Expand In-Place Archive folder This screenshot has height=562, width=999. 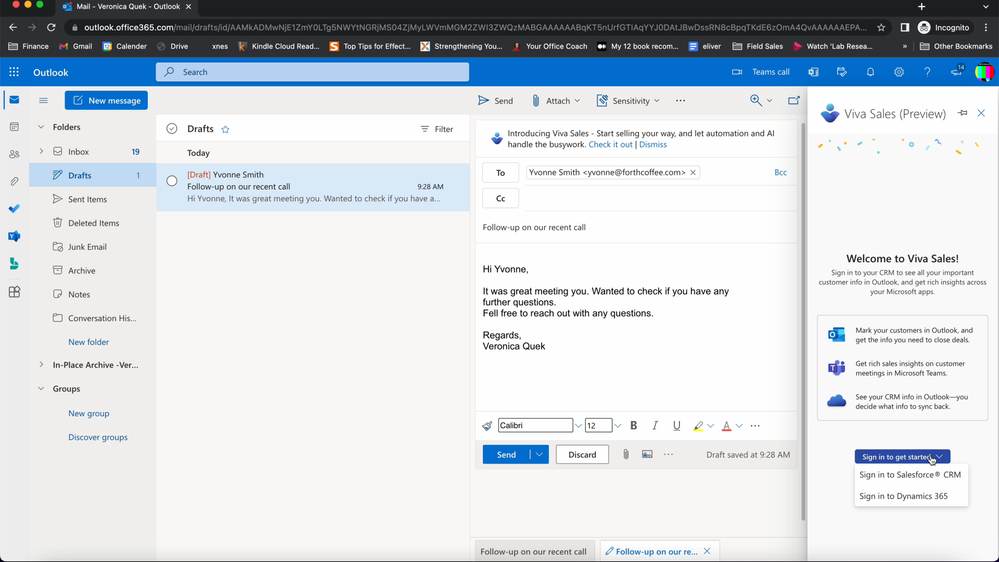[41, 364]
